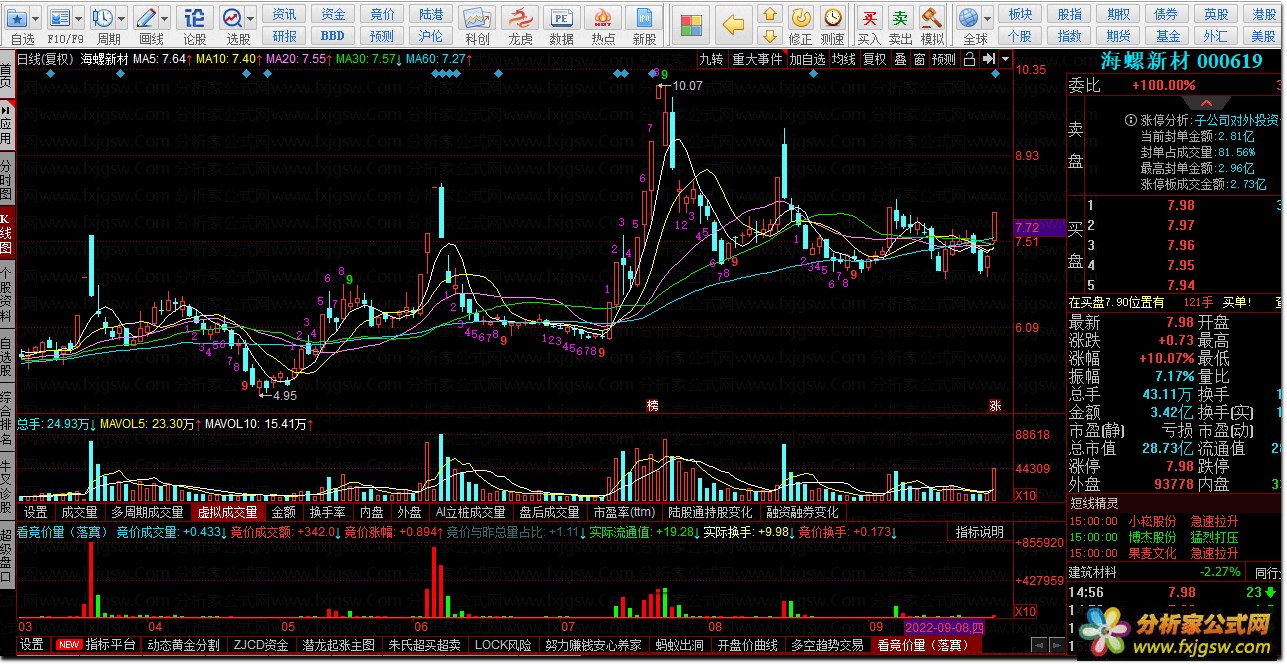Open the 测速 speed test icon
This screenshot has height=664, width=1287.
click(x=832, y=18)
